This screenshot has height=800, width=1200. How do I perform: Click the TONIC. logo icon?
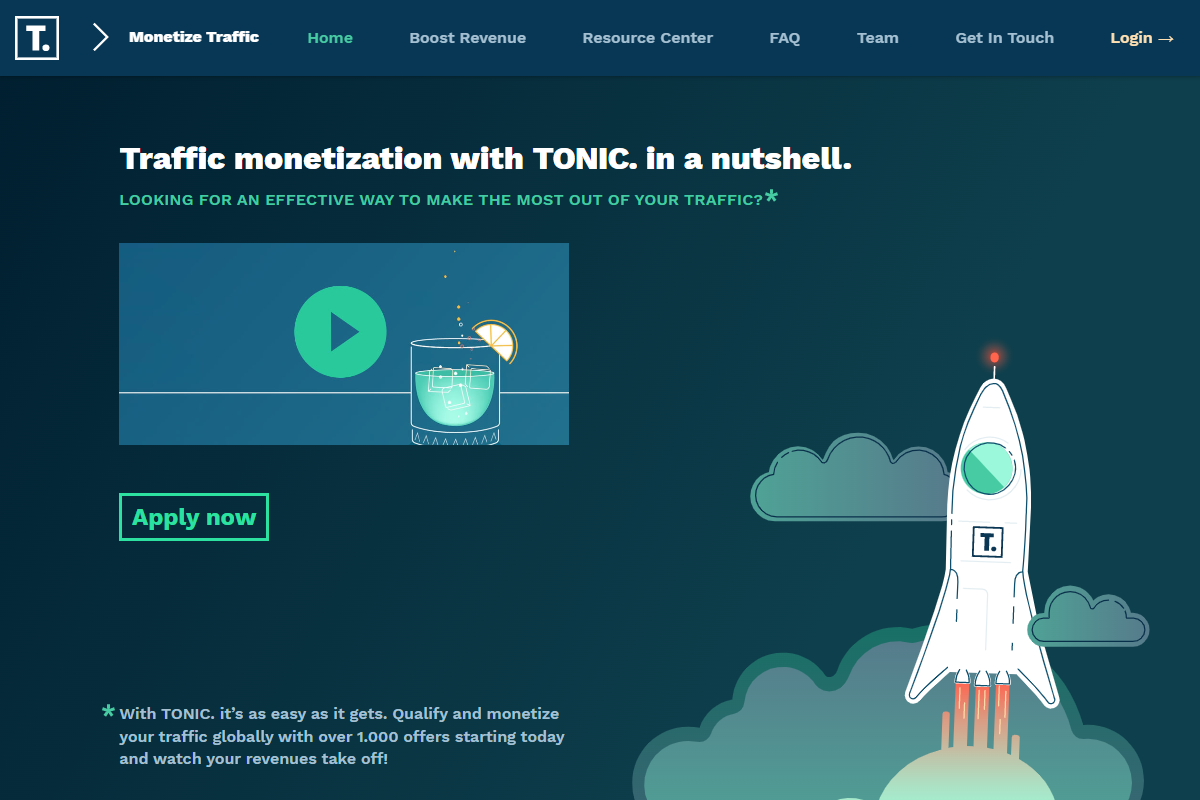coord(36,39)
